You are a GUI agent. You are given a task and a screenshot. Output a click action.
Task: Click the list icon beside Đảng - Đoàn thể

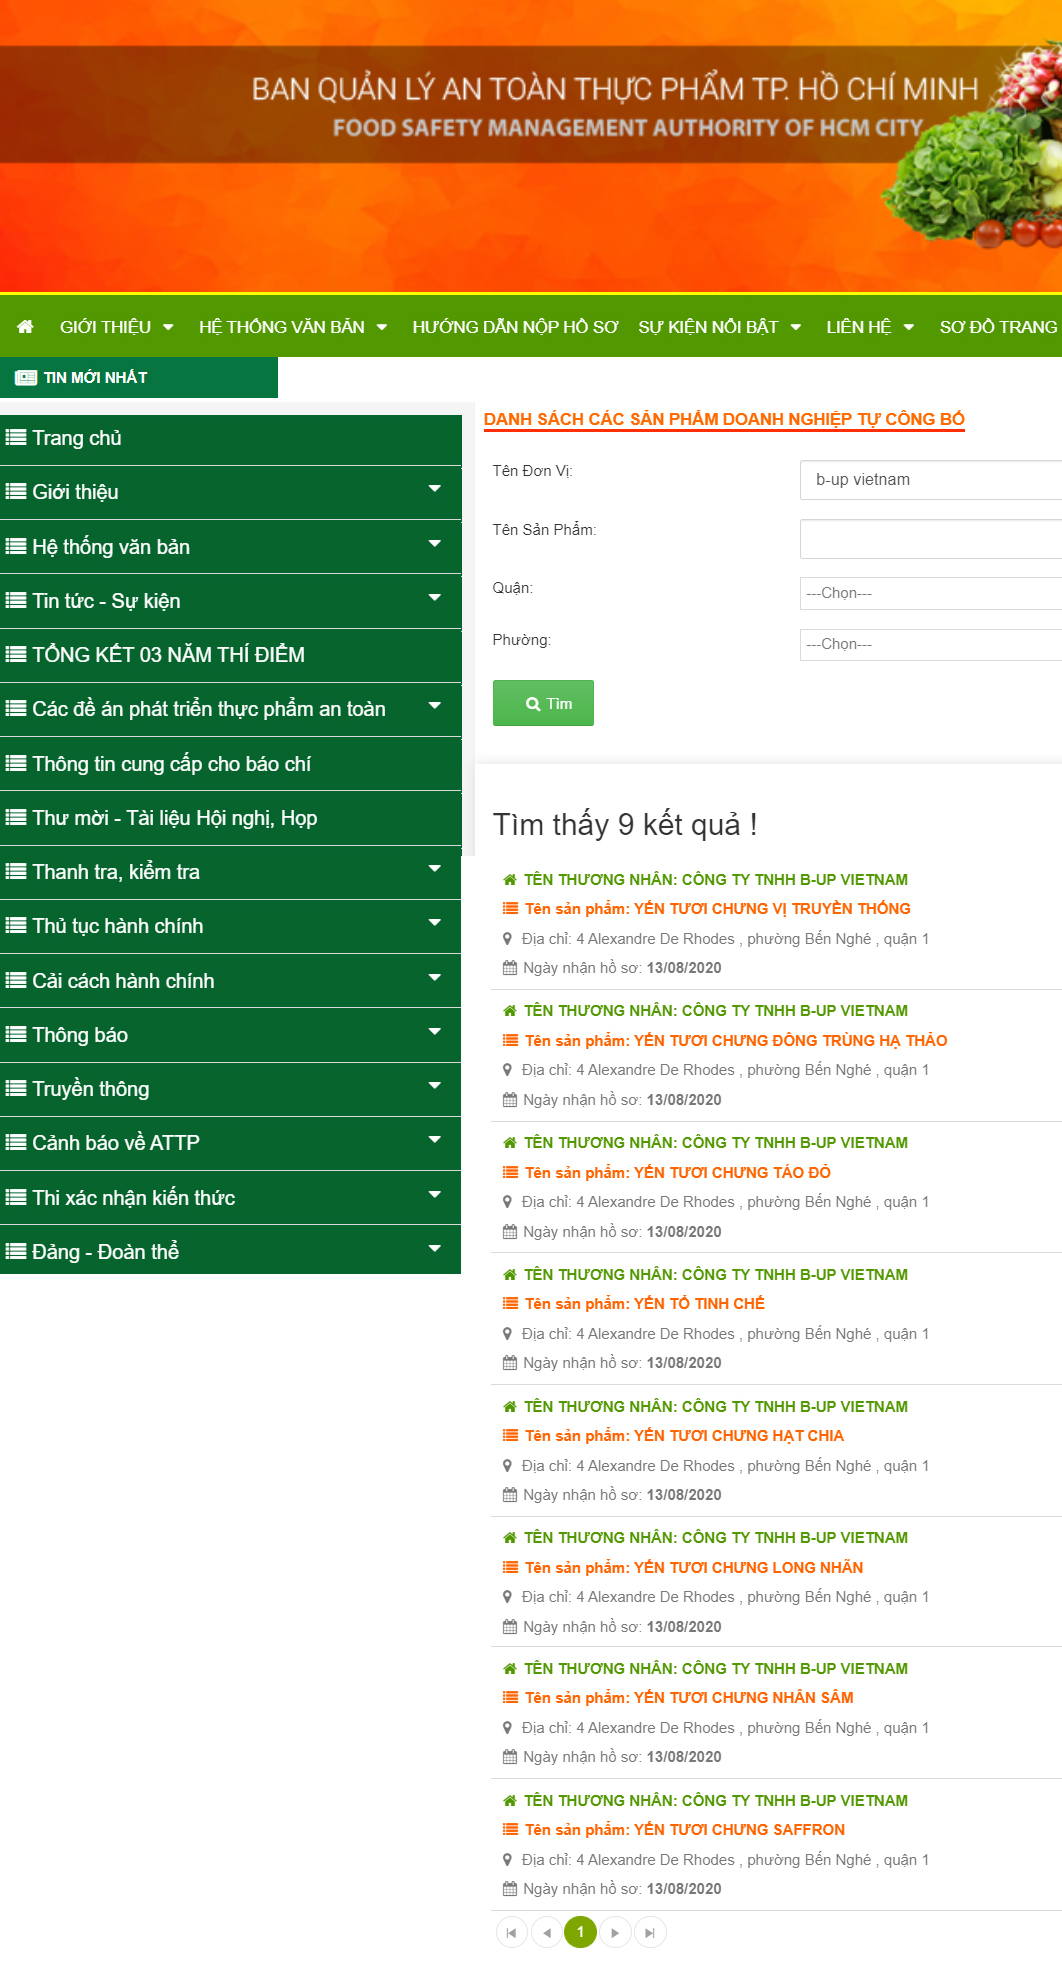click(x=16, y=1251)
